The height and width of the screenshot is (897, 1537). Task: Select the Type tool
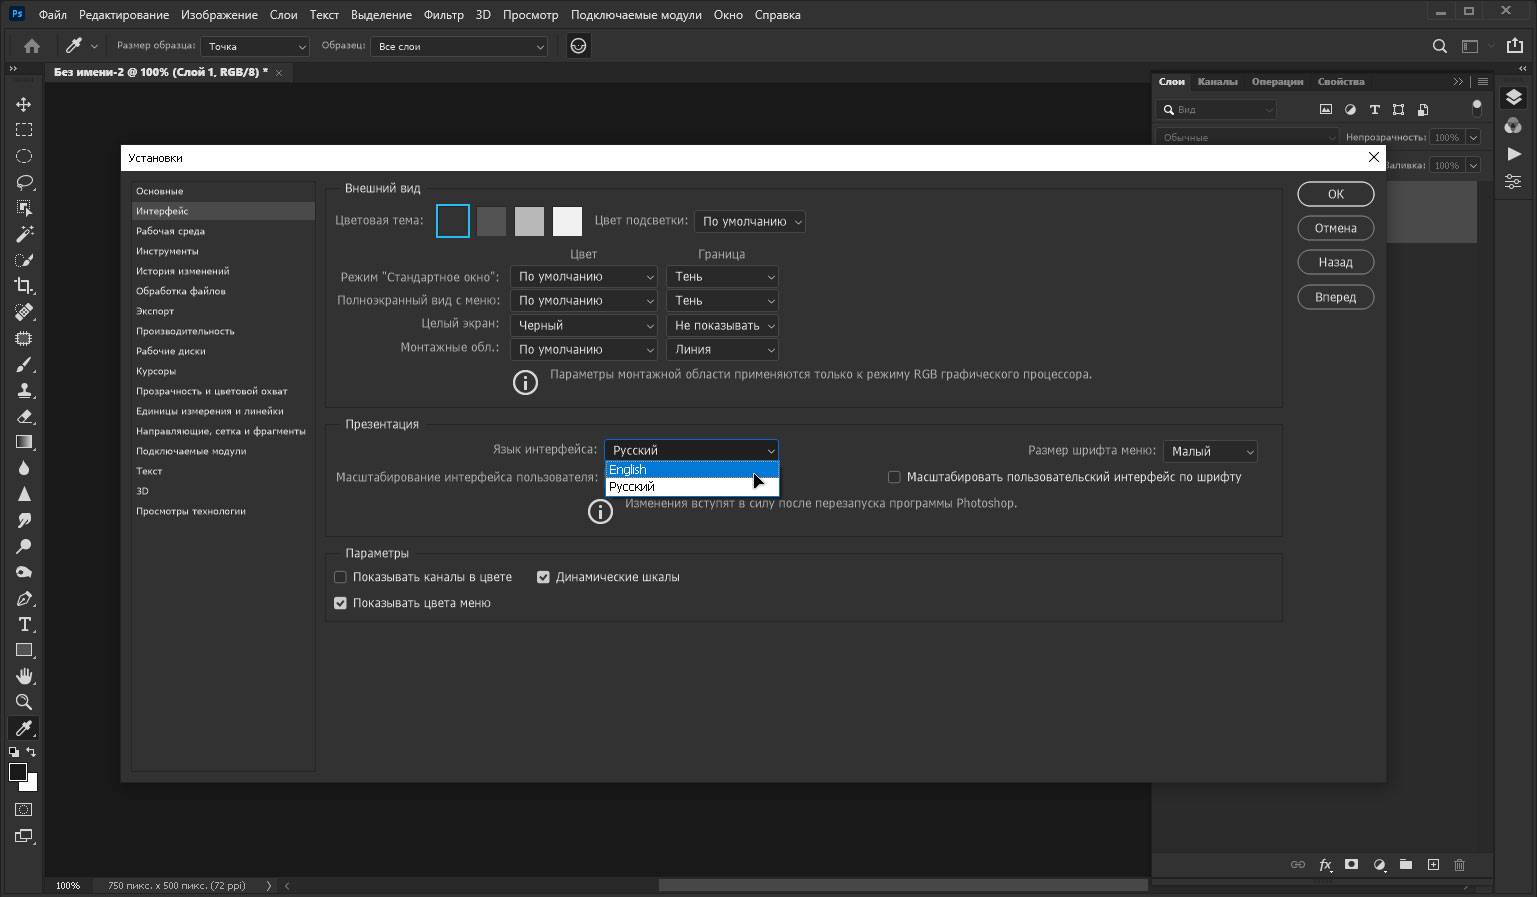[24, 624]
